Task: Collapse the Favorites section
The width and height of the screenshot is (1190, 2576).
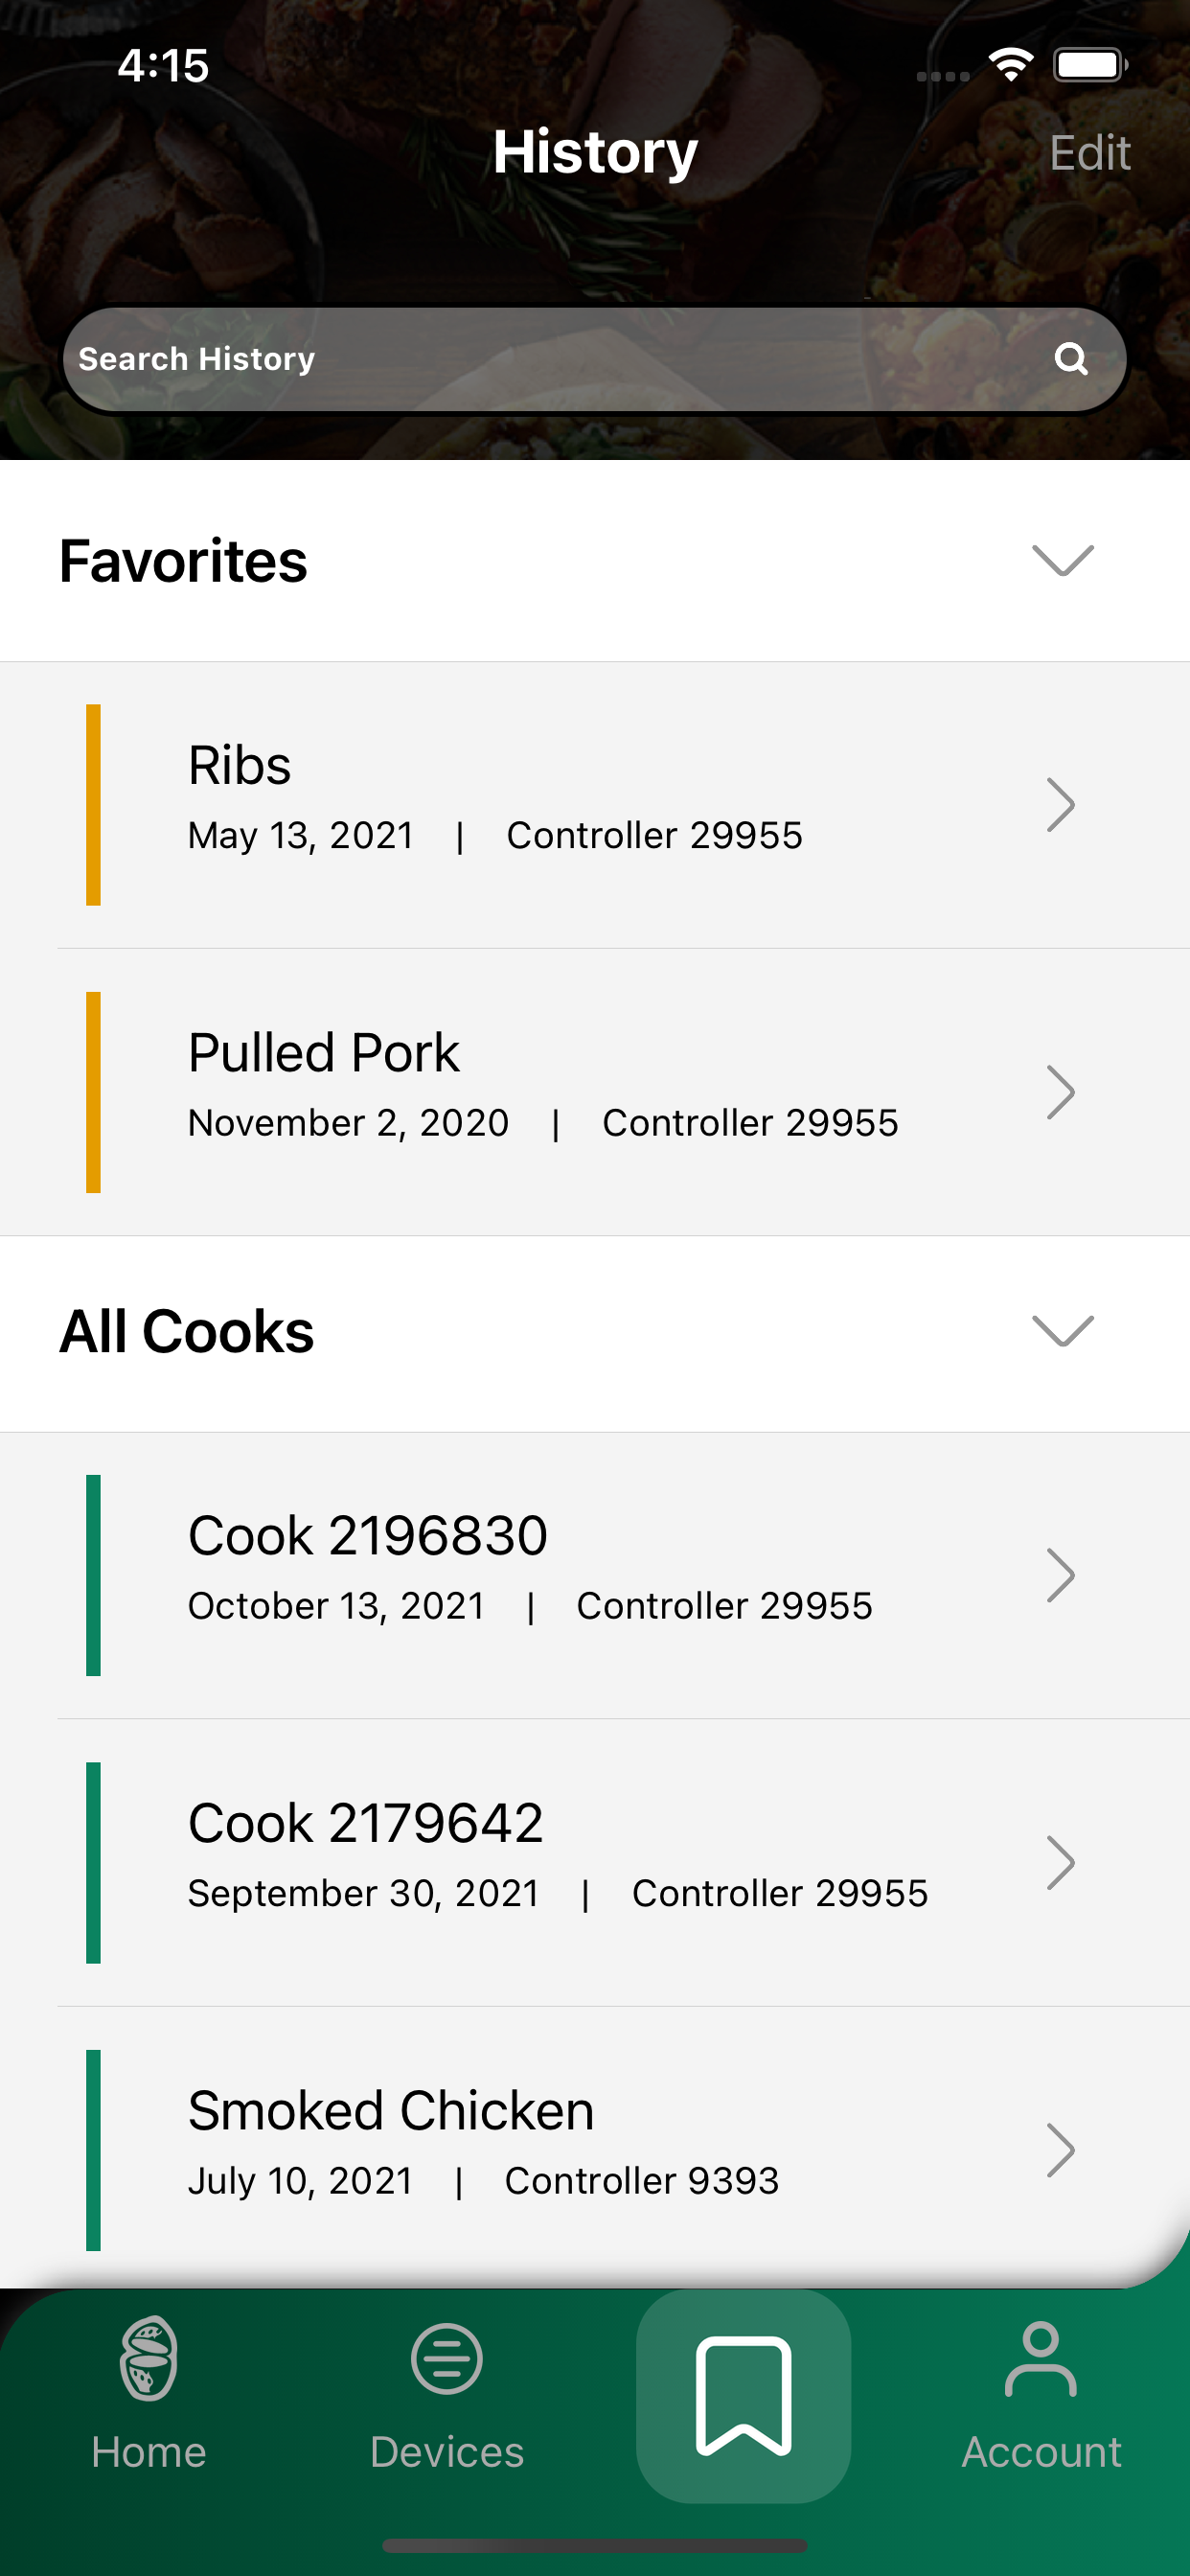Action: click(x=1063, y=560)
